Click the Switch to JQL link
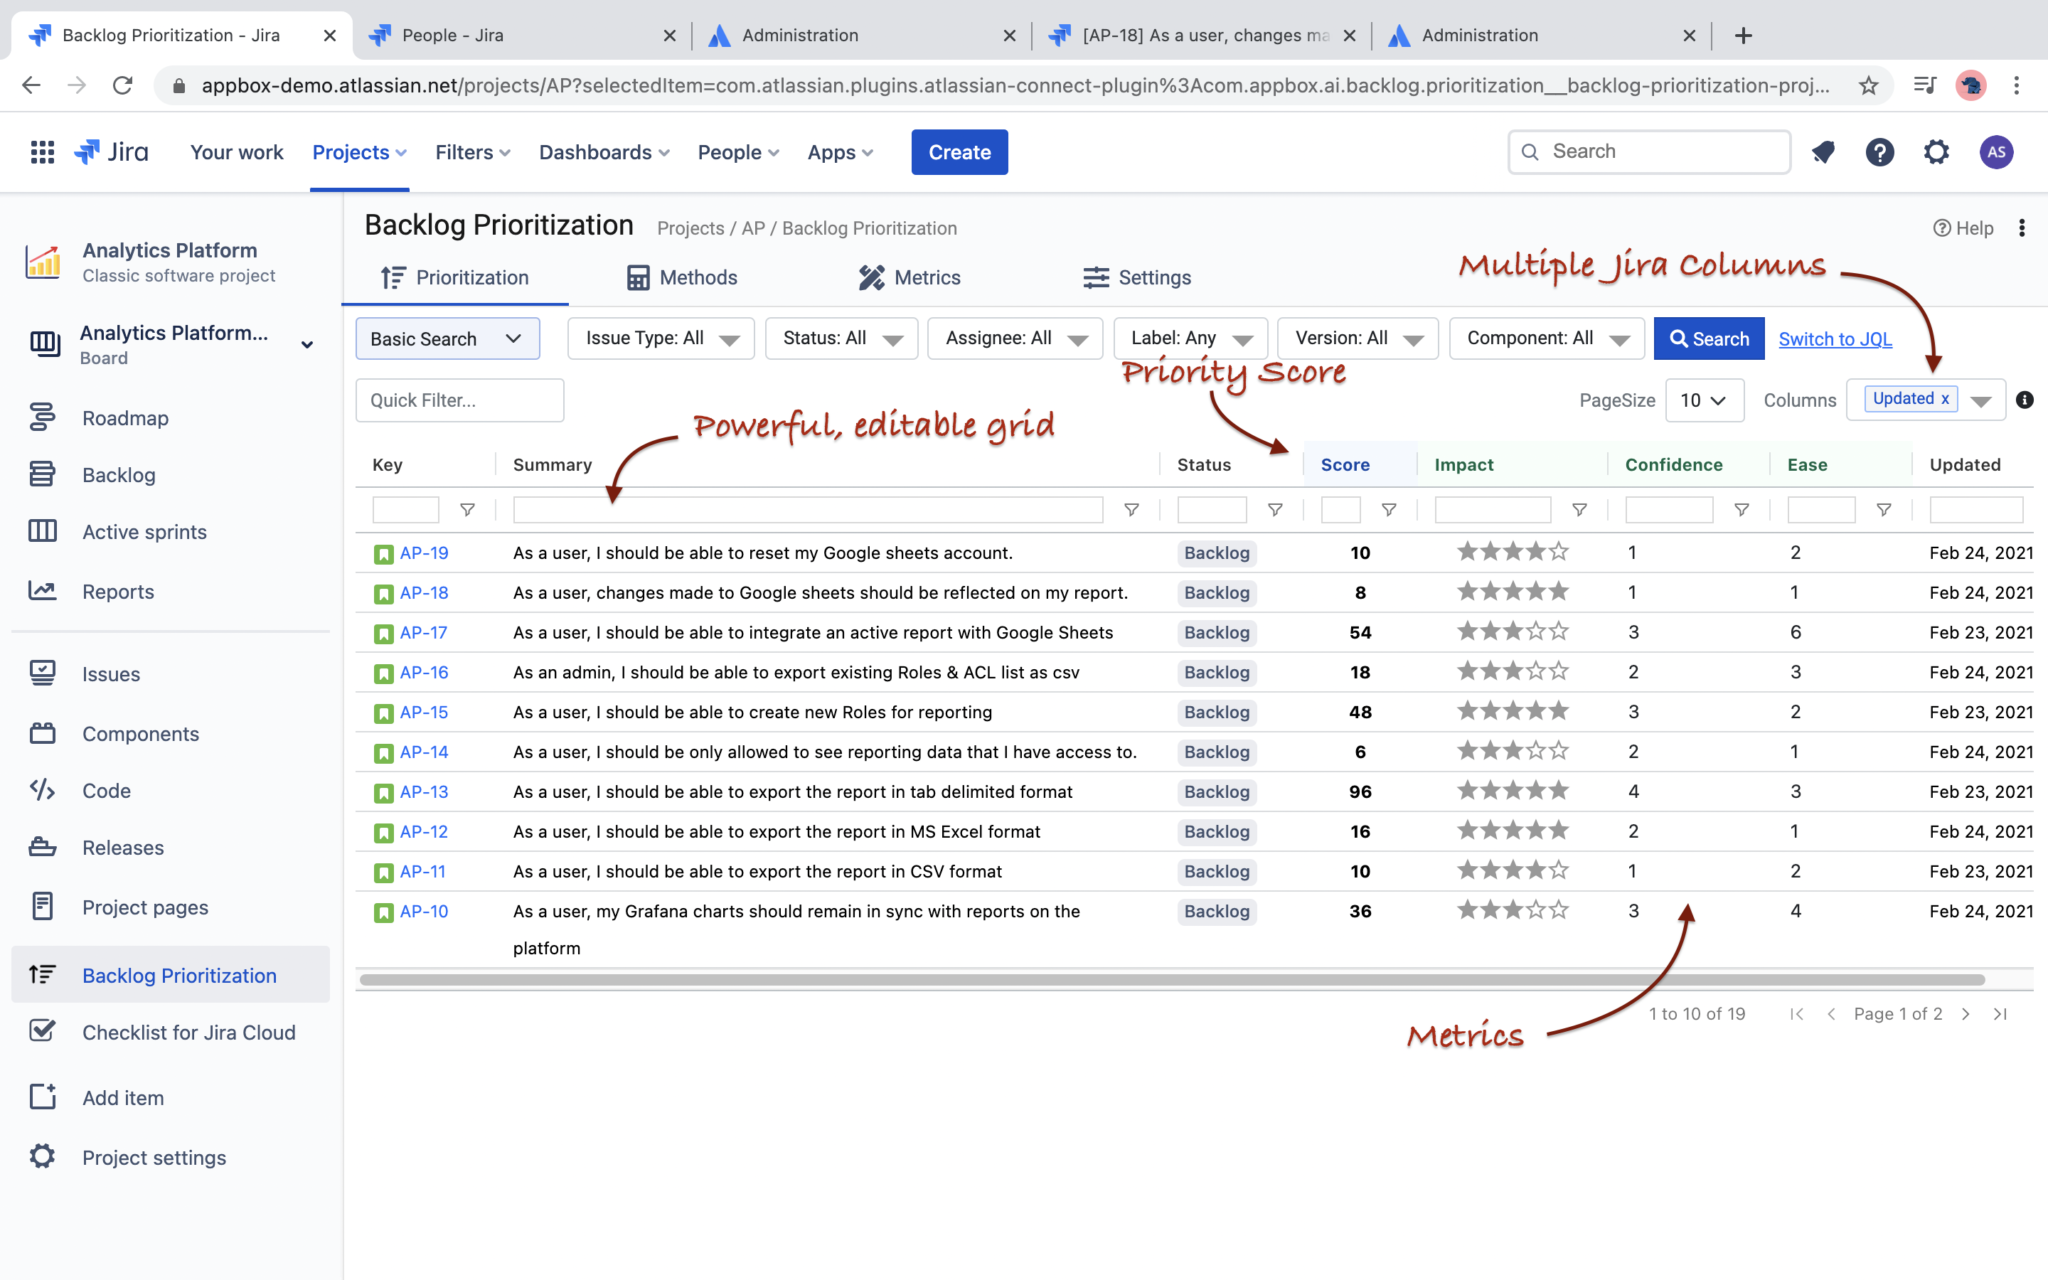The width and height of the screenshot is (2048, 1280). pos(1835,339)
